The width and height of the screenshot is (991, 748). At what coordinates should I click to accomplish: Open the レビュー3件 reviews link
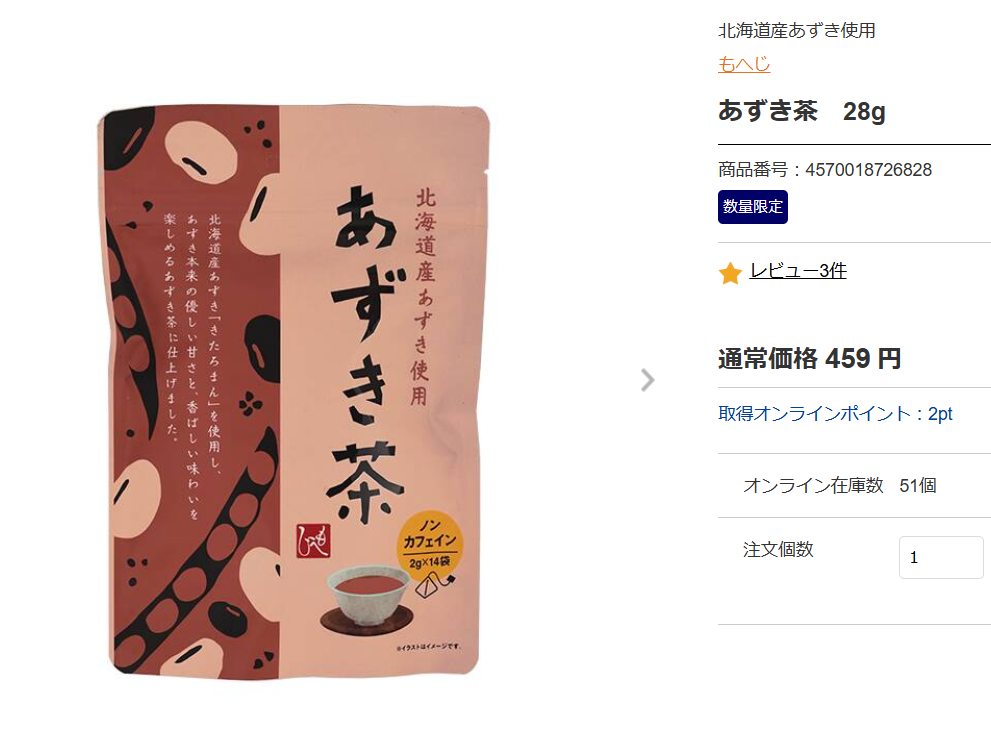point(798,270)
